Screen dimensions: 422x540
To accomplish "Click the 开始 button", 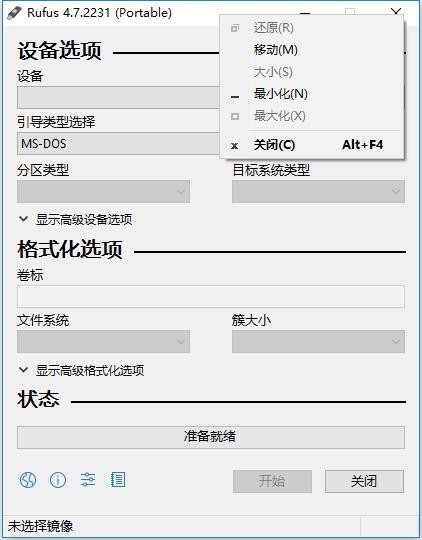I will (x=272, y=481).
